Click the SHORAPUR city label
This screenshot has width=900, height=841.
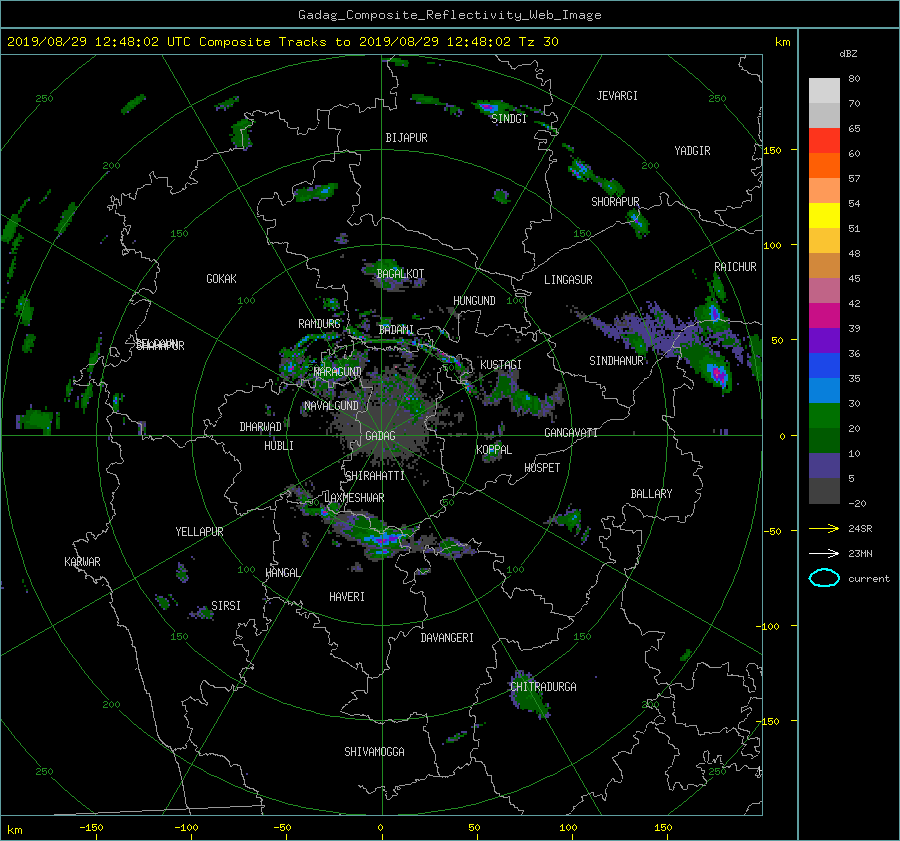[x=615, y=202]
